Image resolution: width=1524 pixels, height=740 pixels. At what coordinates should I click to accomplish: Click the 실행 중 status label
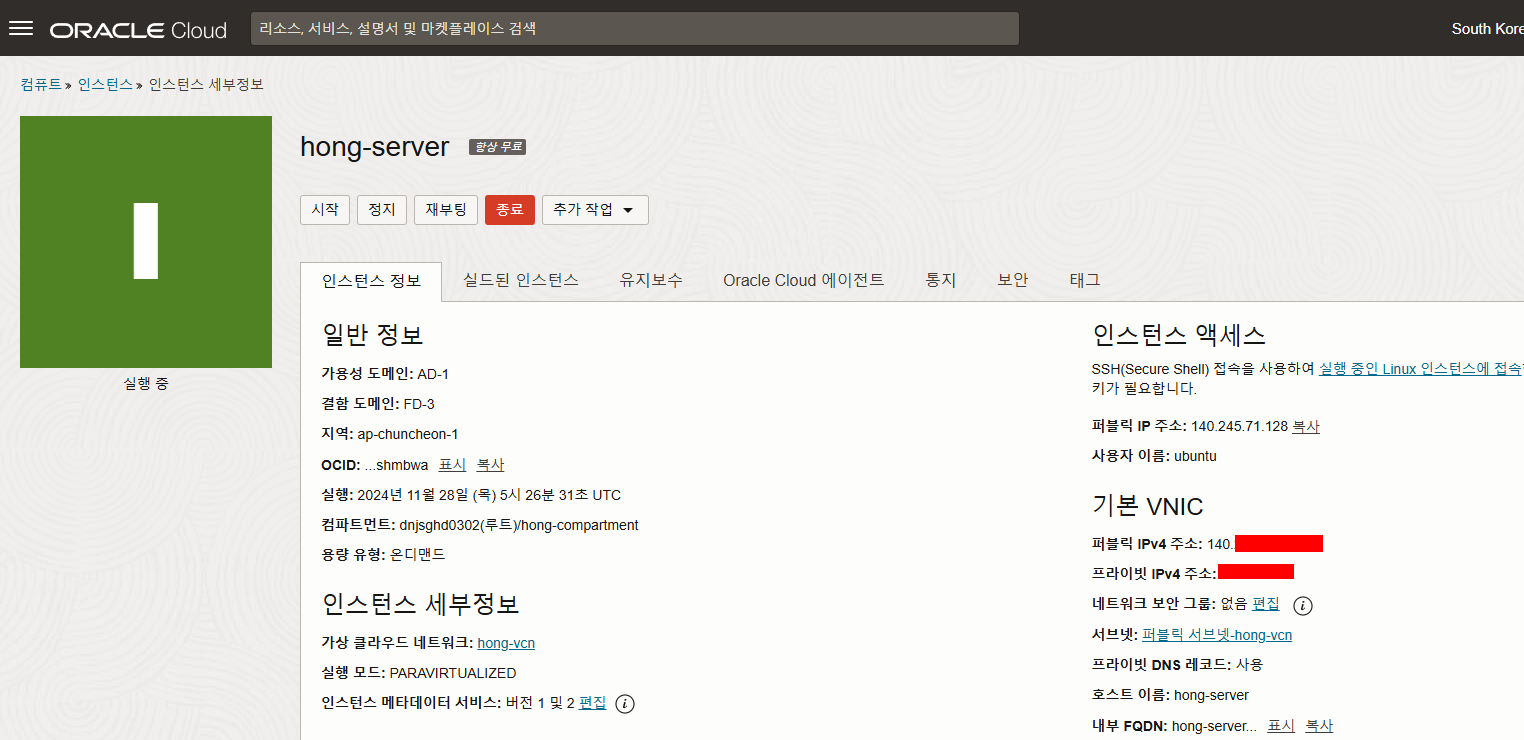[x=146, y=383]
